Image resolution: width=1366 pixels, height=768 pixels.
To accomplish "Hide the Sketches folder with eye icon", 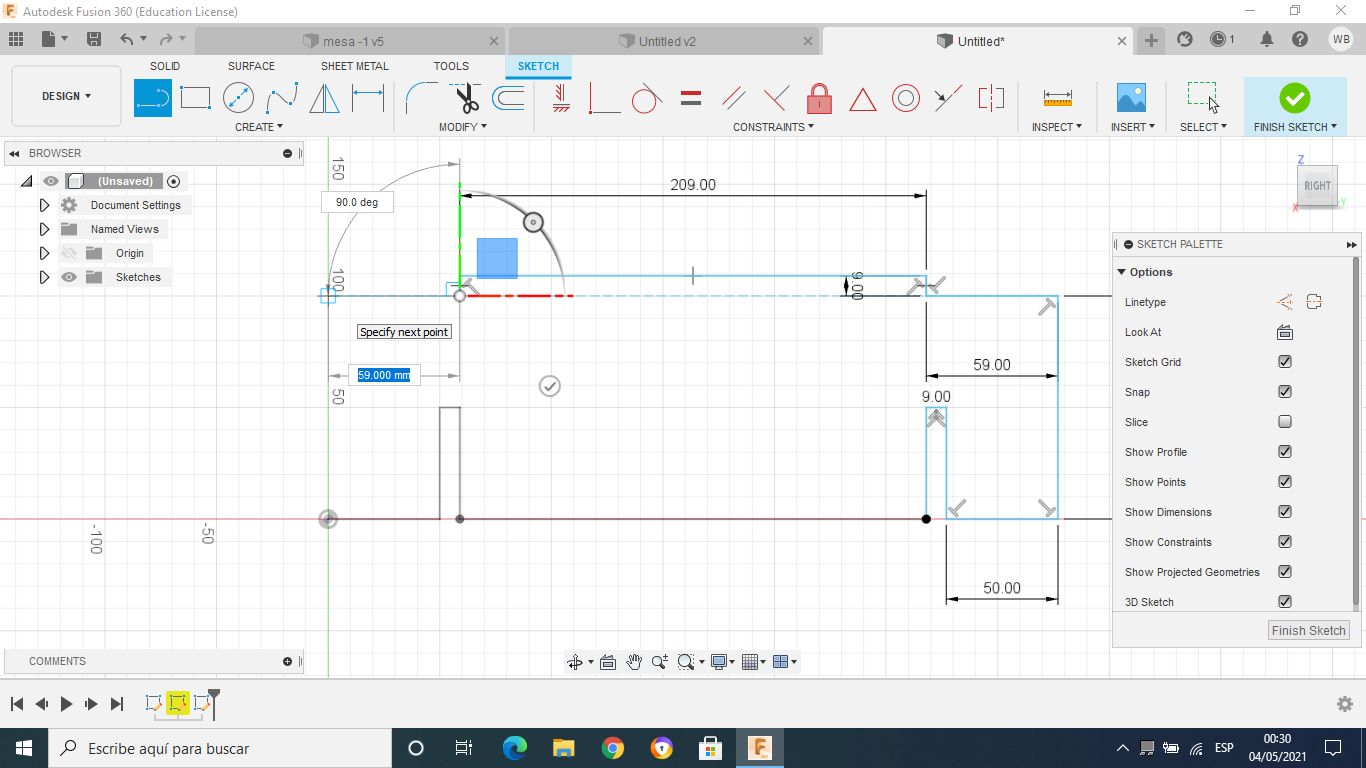I will pyautogui.click(x=69, y=277).
